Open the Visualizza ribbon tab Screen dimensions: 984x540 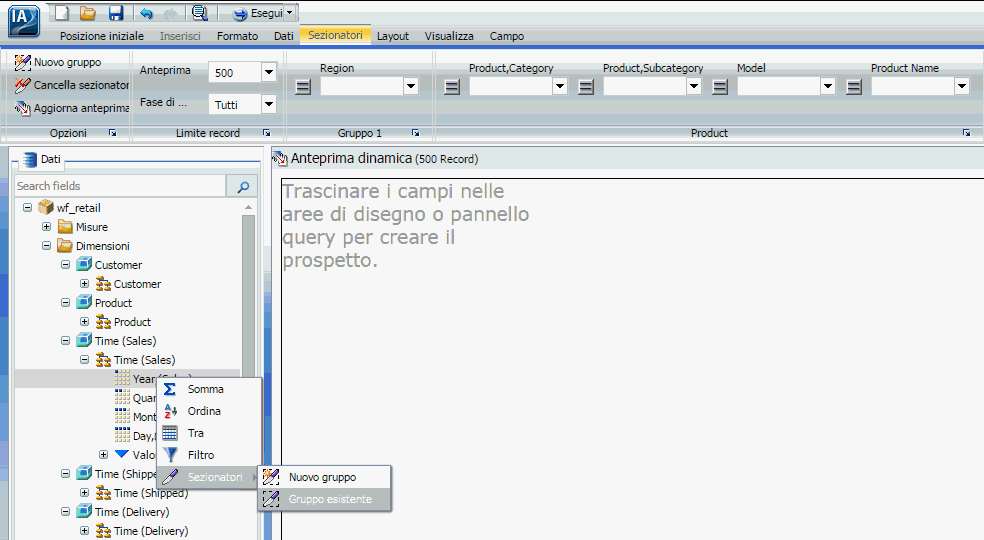point(449,36)
